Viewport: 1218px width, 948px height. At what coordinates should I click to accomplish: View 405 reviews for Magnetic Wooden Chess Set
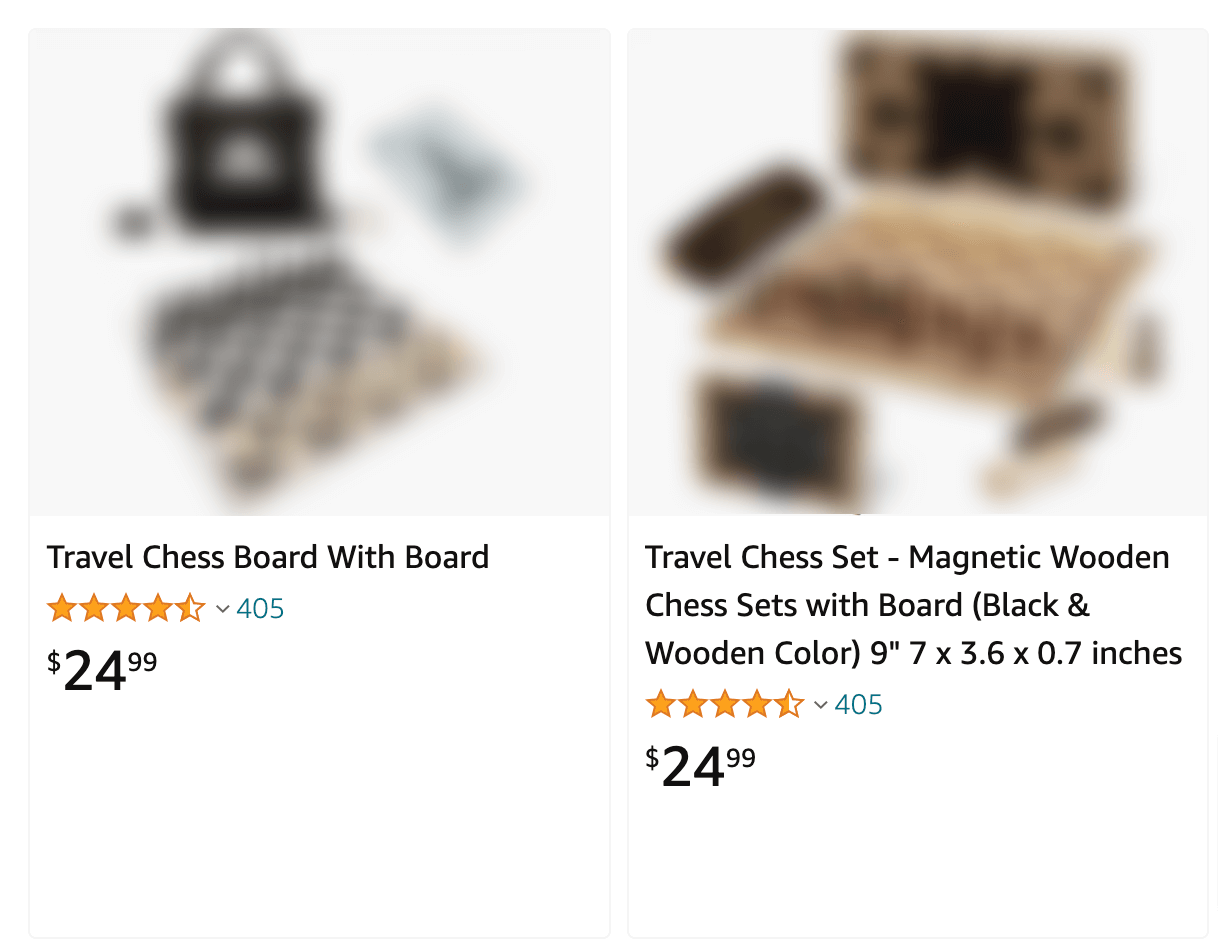[x=859, y=705]
